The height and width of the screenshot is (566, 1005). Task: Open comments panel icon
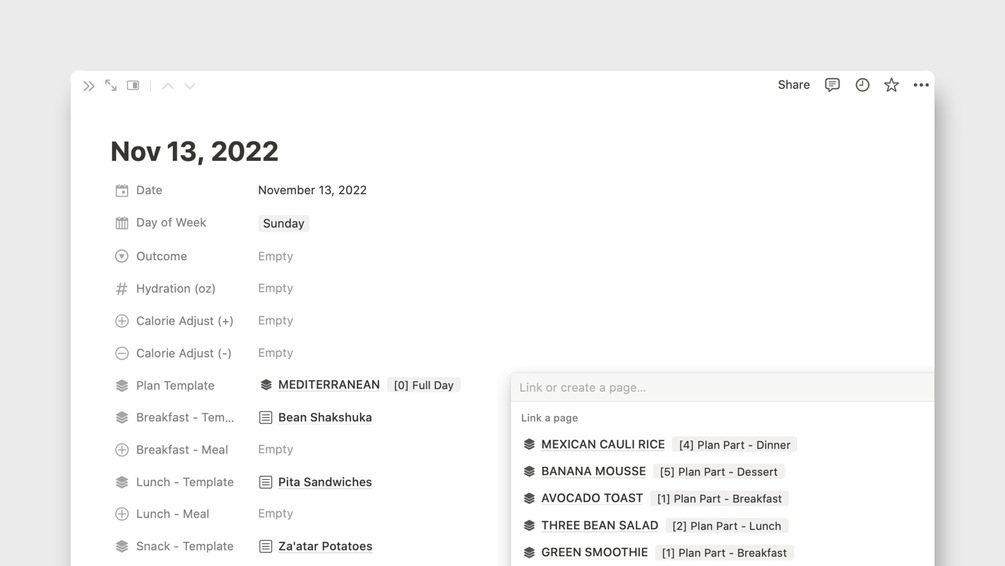coord(832,85)
